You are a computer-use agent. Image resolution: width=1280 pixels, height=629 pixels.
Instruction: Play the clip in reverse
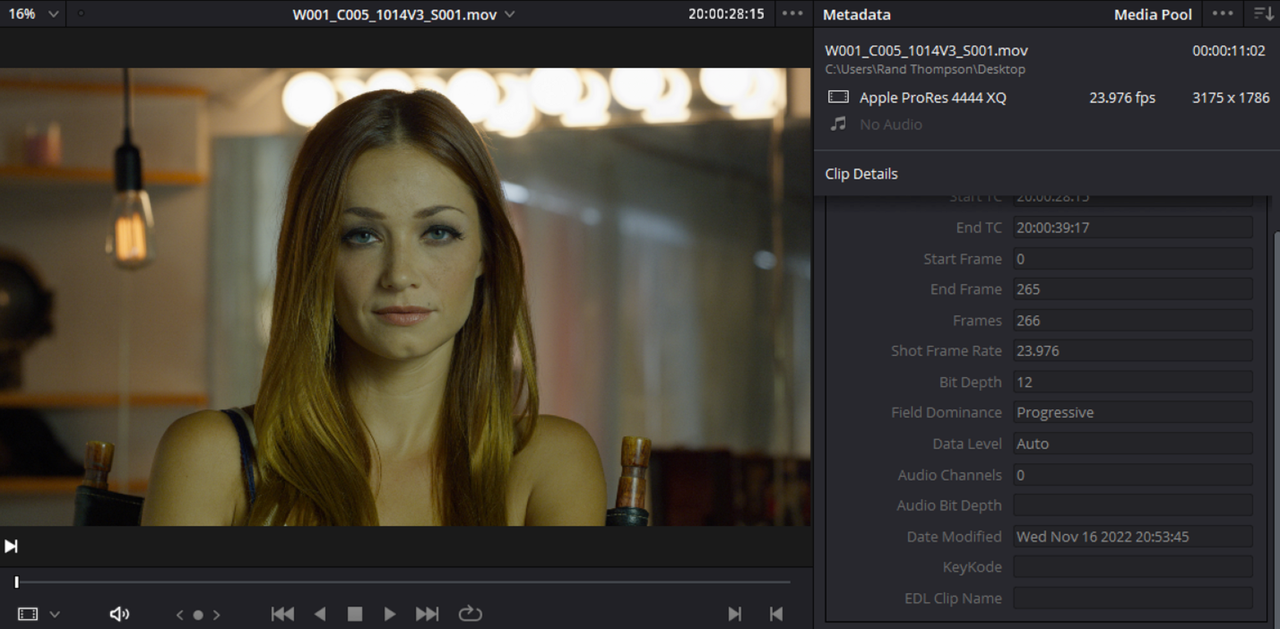pos(320,614)
